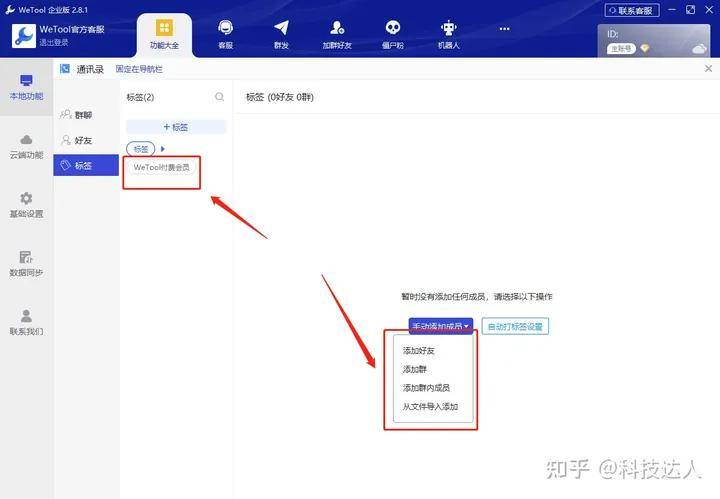Select the 标签 menu item
The height and width of the screenshot is (499, 720).
pyautogui.click(x=86, y=165)
